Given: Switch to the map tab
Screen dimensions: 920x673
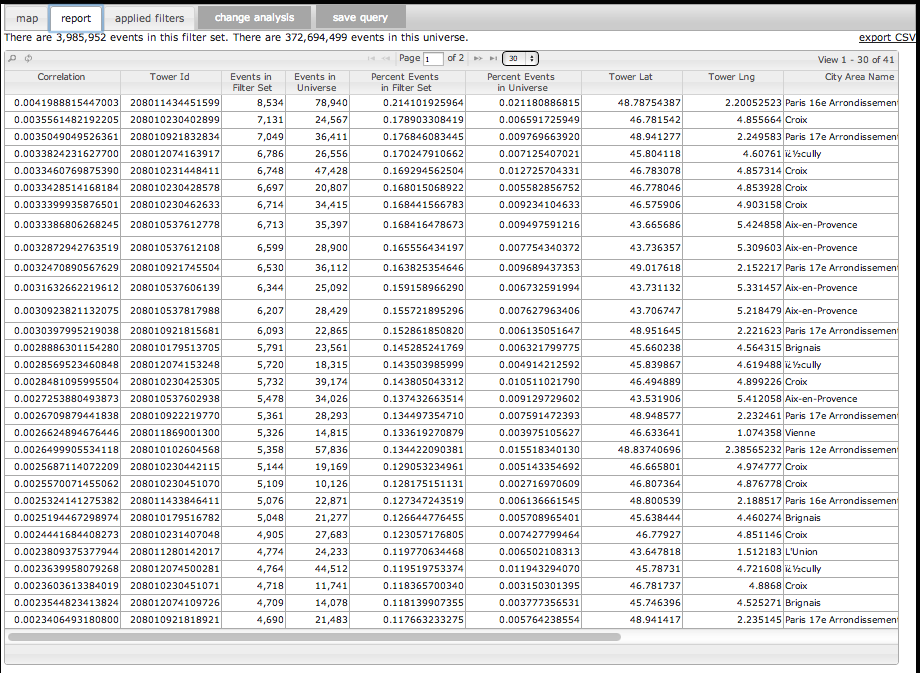Looking at the screenshot, I should point(27,18).
